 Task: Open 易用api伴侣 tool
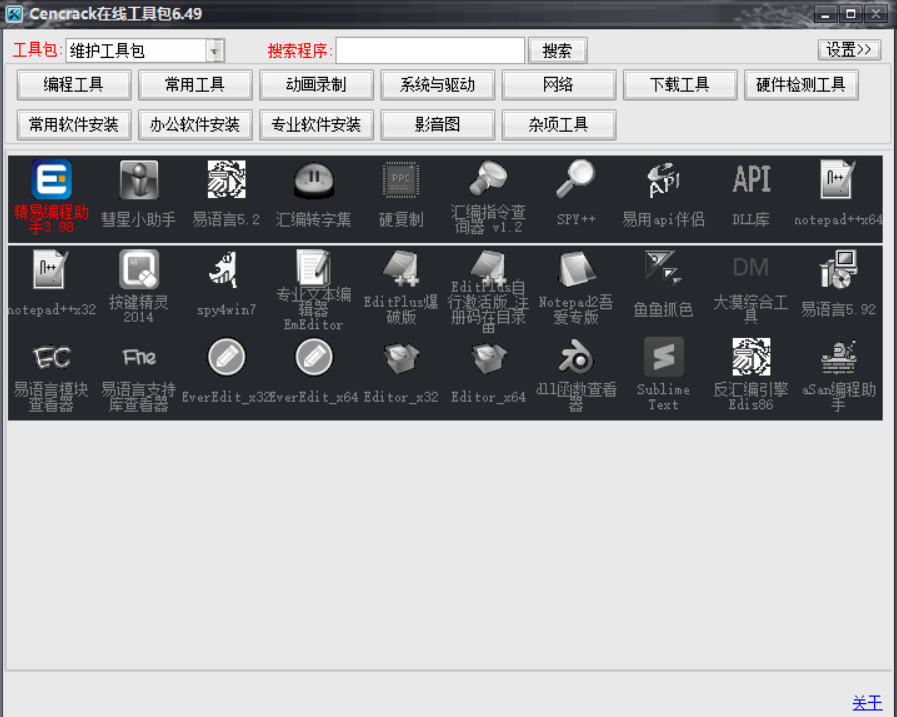pyautogui.click(x=664, y=180)
